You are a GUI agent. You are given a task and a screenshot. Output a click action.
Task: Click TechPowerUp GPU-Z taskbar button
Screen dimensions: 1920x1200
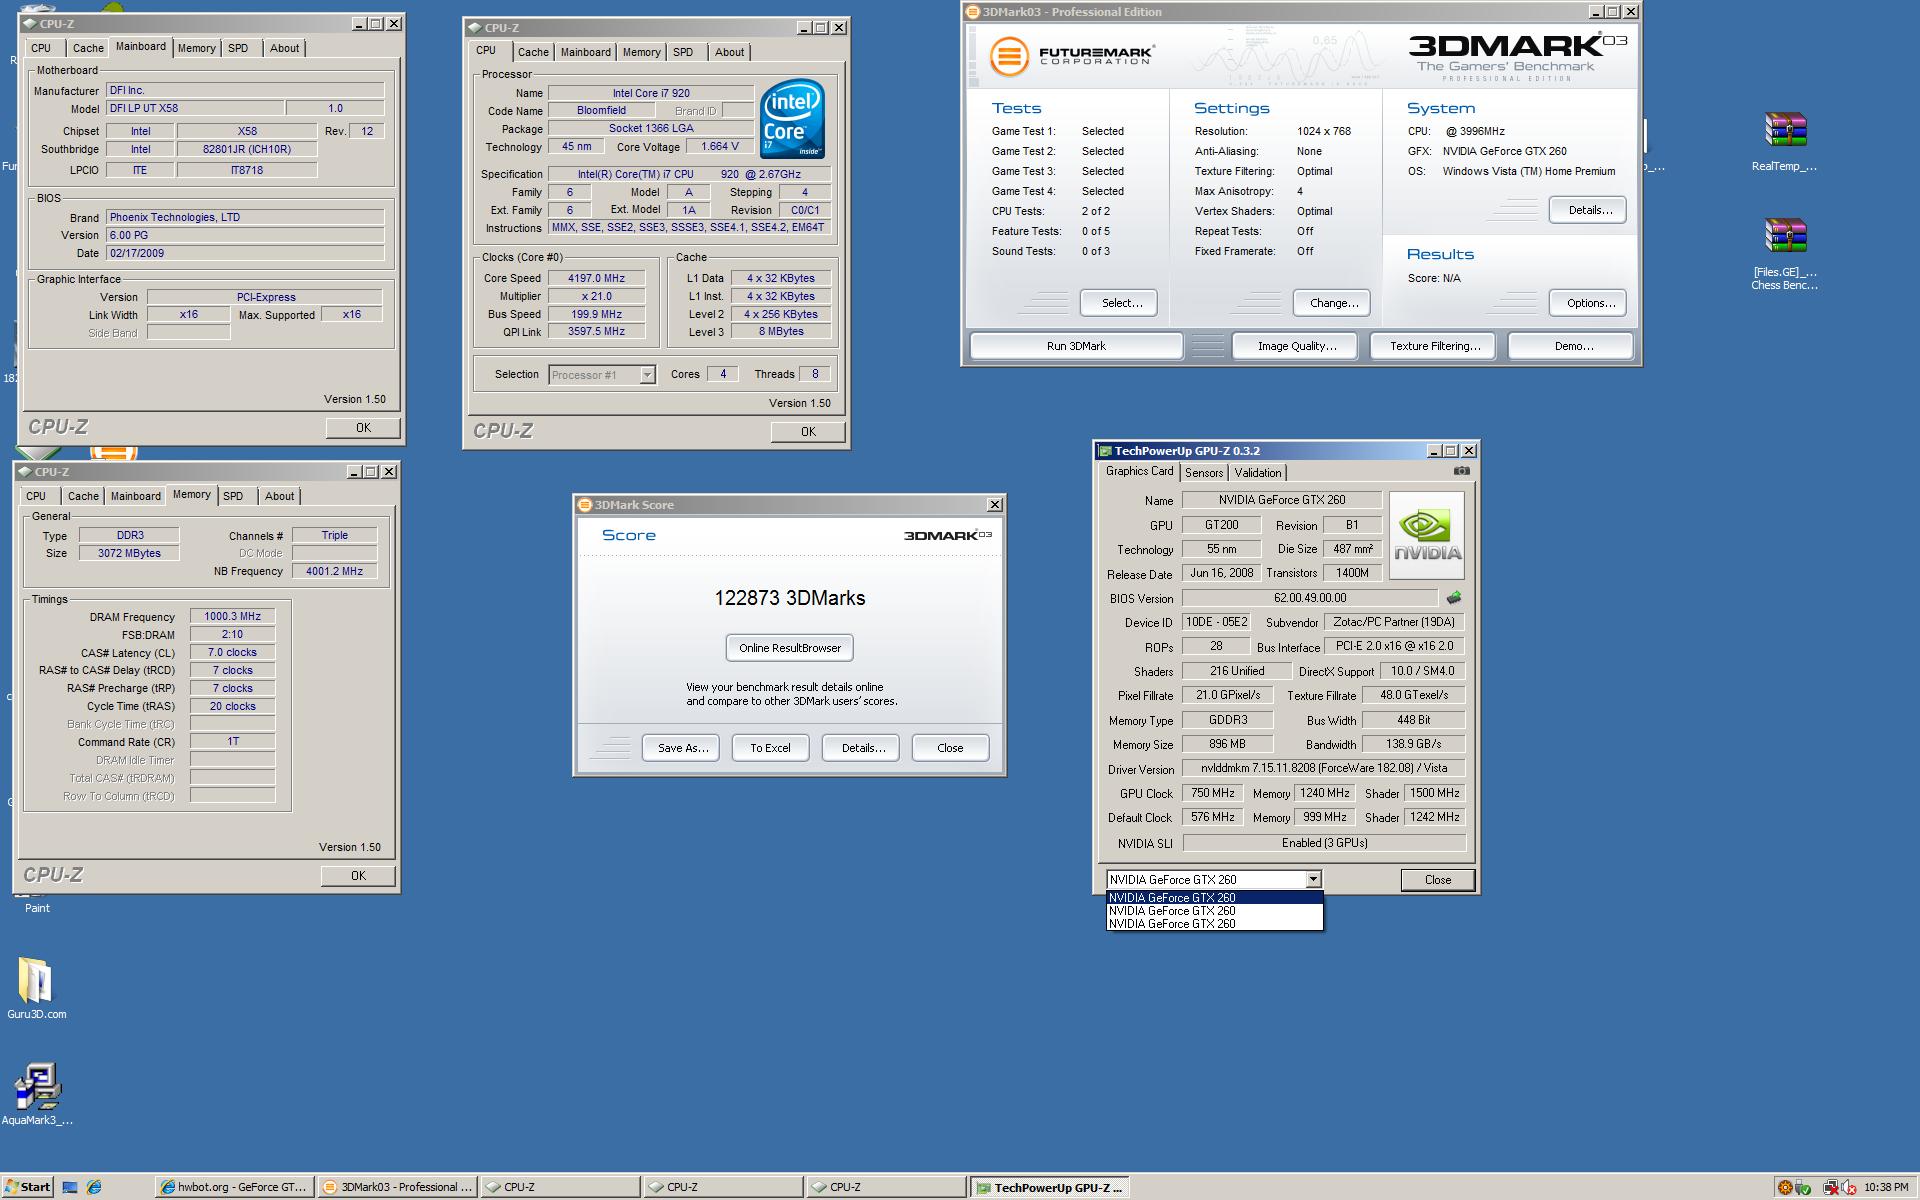1049,1187
